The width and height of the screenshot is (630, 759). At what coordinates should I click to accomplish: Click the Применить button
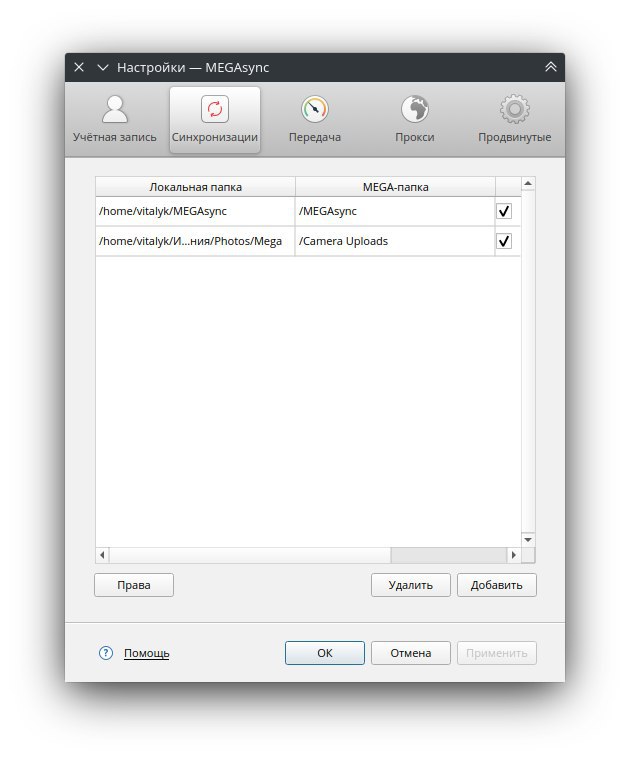point(496,653)
